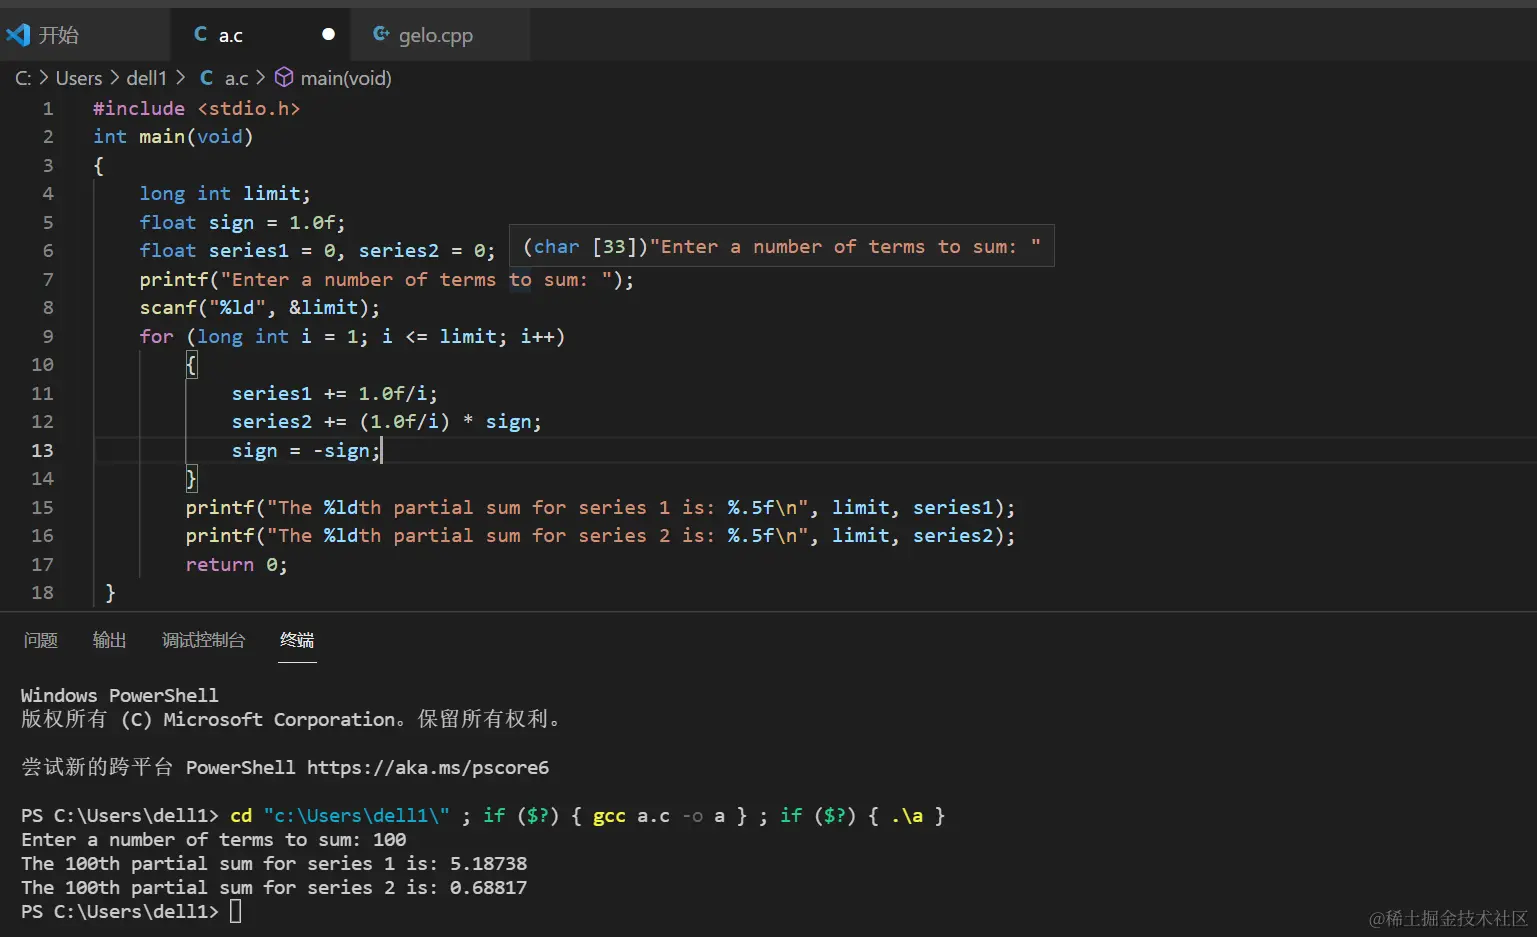Click on '<stdio.h>' in the include line
The width and height of the screenshot is (1537, 937).
point(249,108)
